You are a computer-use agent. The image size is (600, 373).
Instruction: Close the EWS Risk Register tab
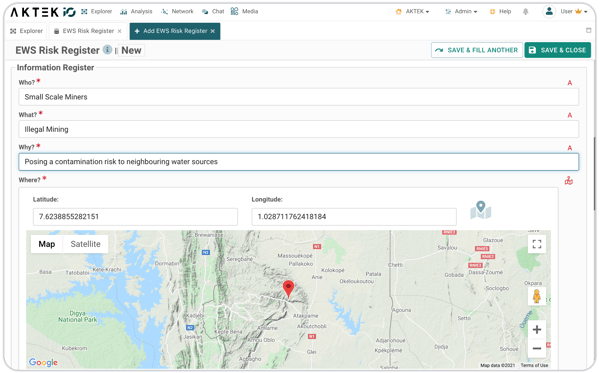point(120,31)
